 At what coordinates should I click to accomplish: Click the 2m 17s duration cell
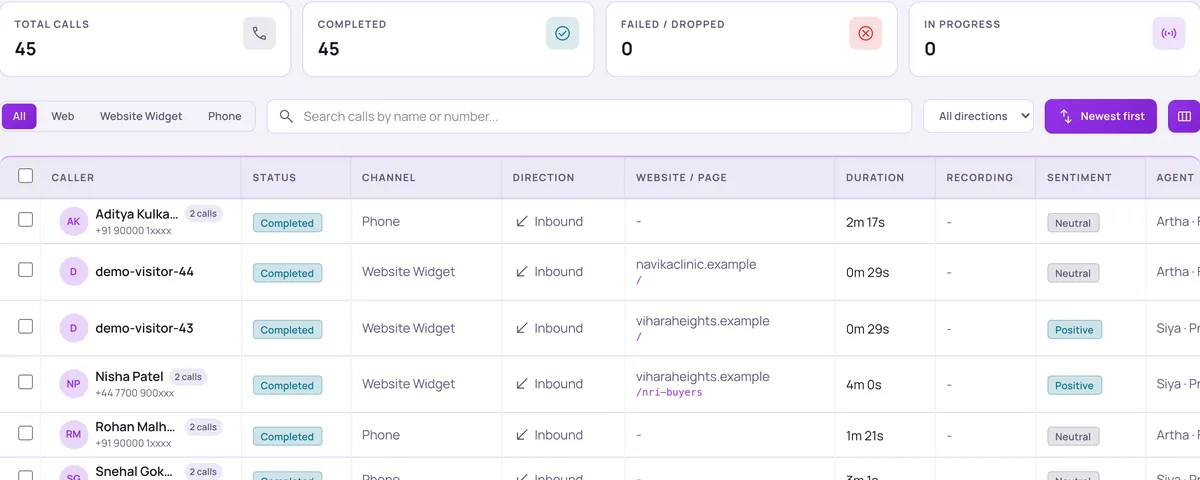click(x=865, y=222)
